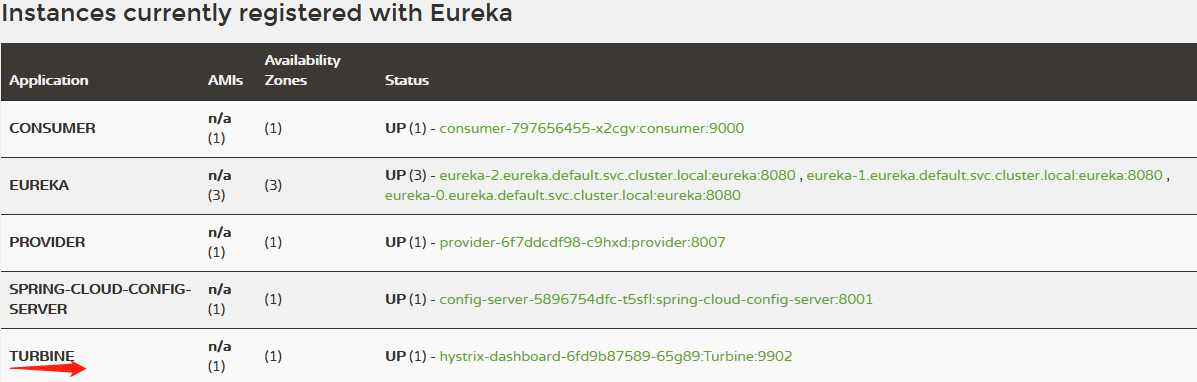Viewport: 1197px width, 382px height.
Task: Select the AMIs column header
Action: 225,80
